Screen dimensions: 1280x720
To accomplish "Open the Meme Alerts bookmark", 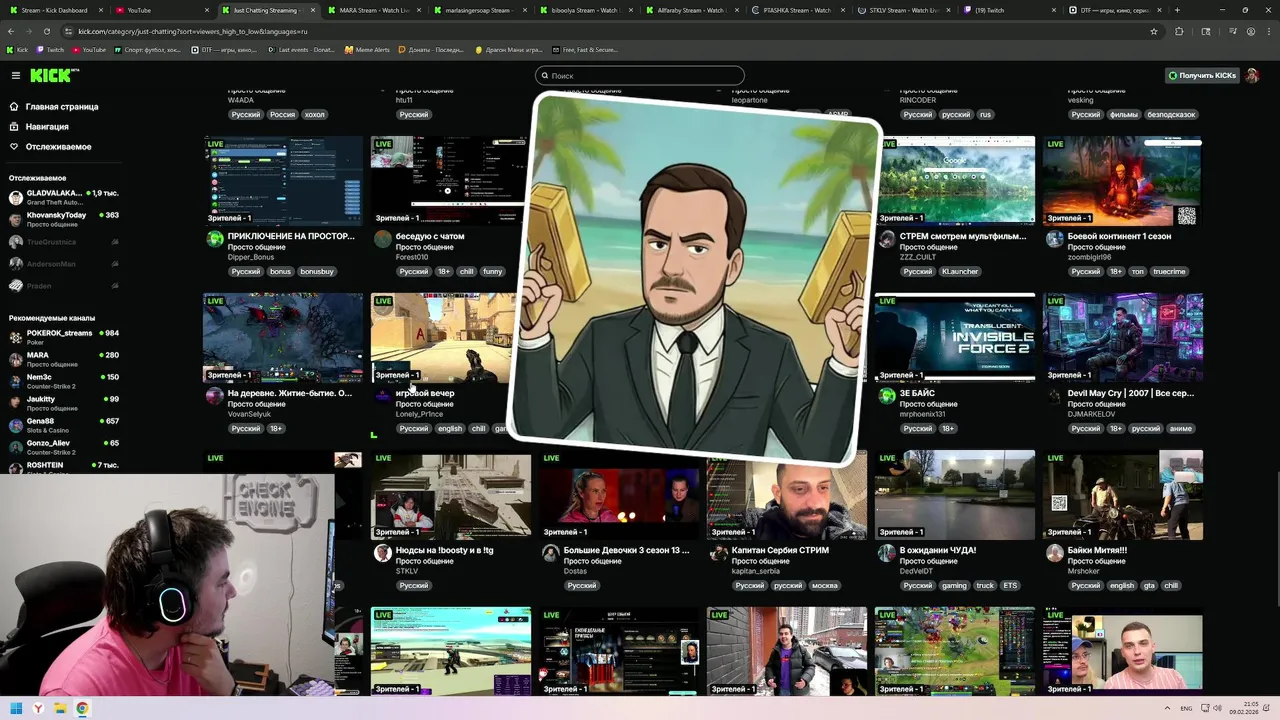I will point(367,49).
